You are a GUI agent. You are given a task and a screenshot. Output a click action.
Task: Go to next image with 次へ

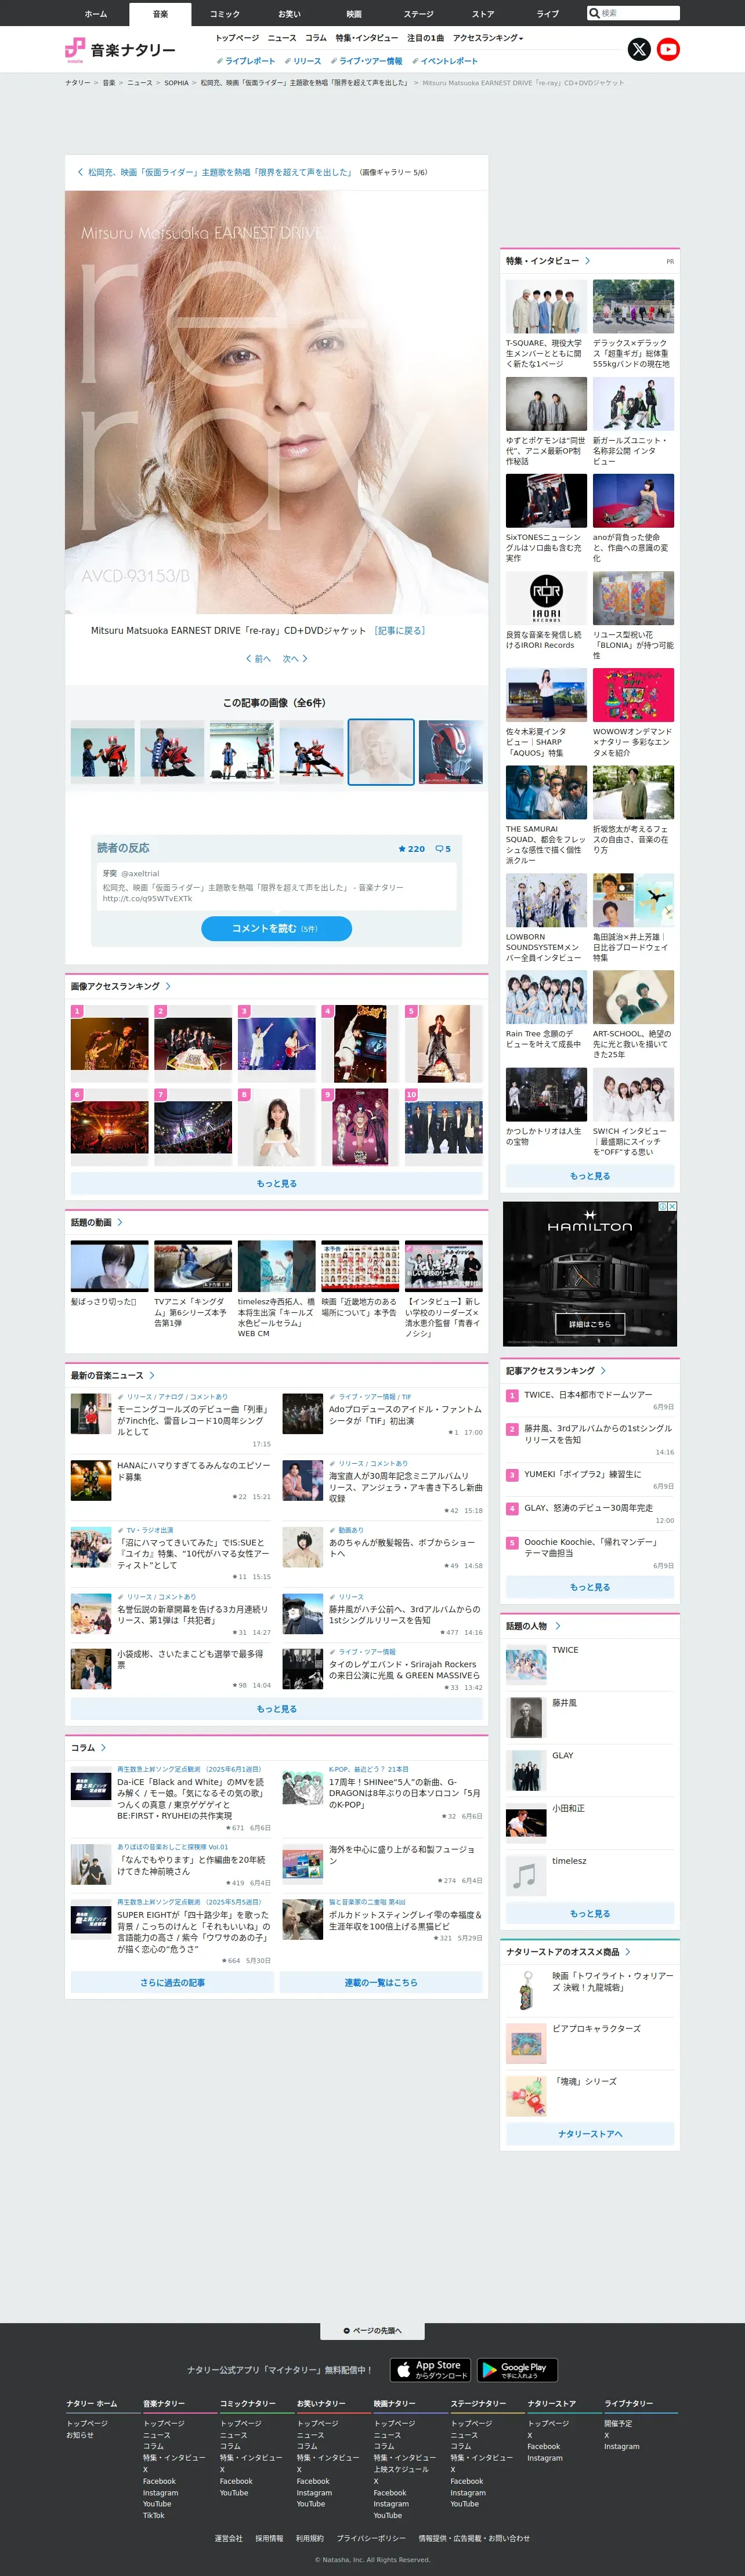(x=295, y=658)
